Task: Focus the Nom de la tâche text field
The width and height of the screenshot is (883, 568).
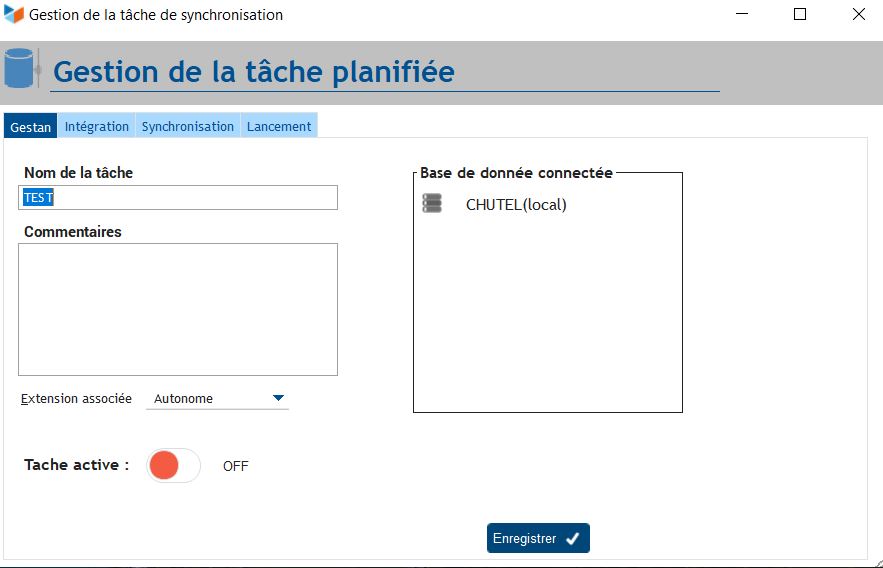Action: [178, 198]
